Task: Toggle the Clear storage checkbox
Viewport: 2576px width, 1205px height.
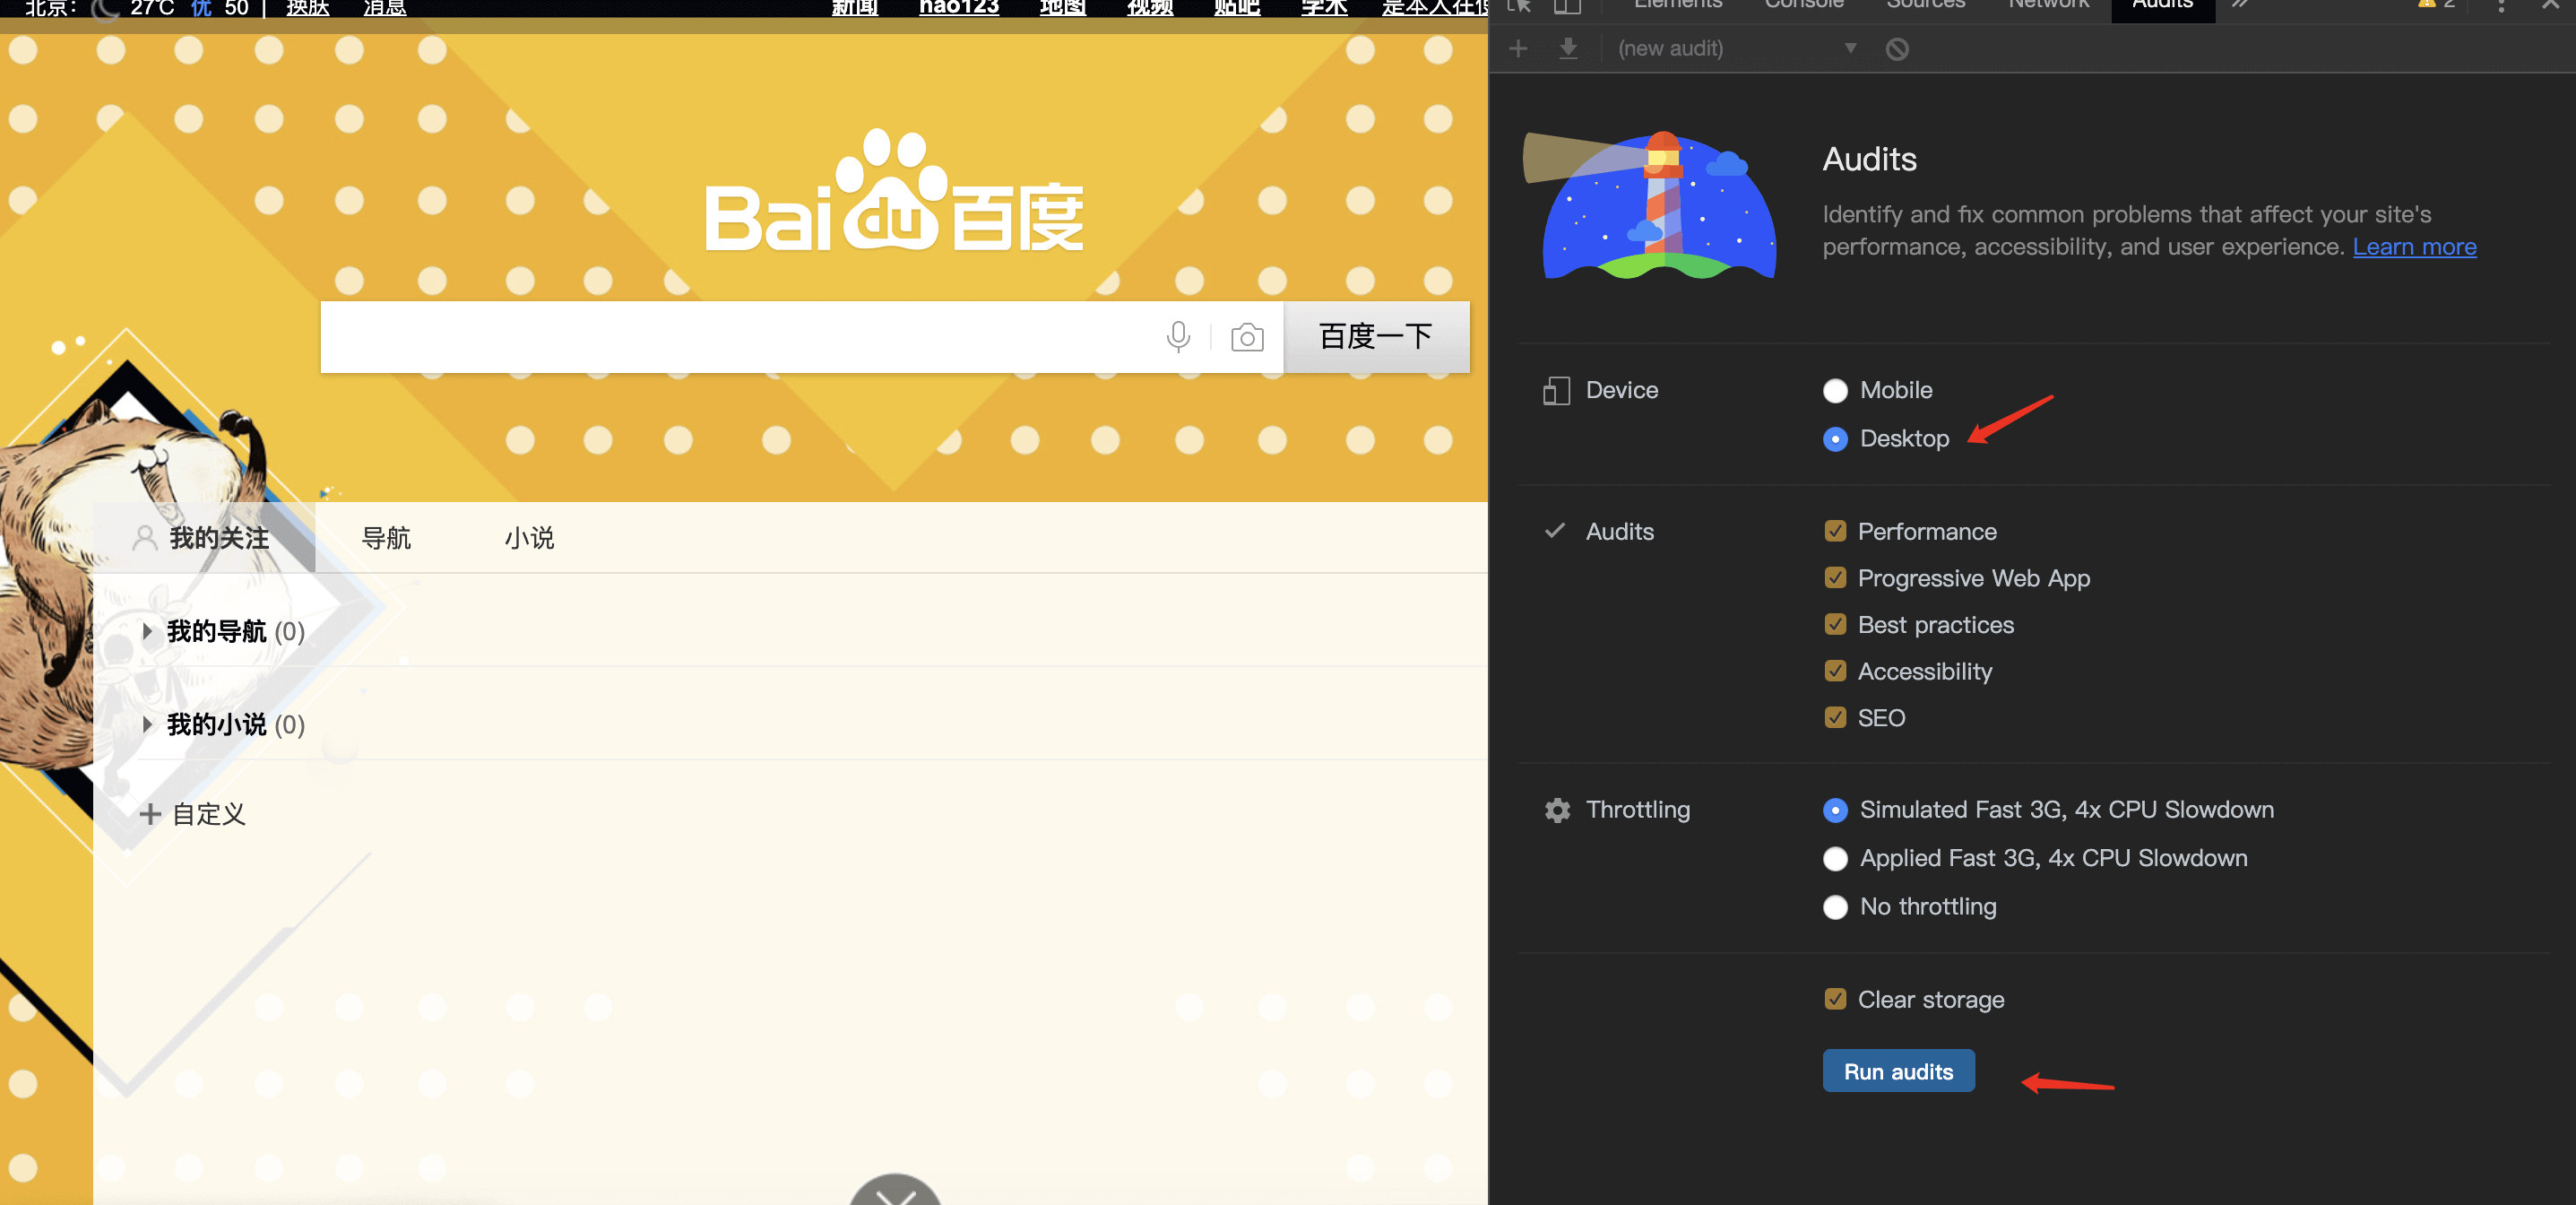Action: (x=1835, y=999)
